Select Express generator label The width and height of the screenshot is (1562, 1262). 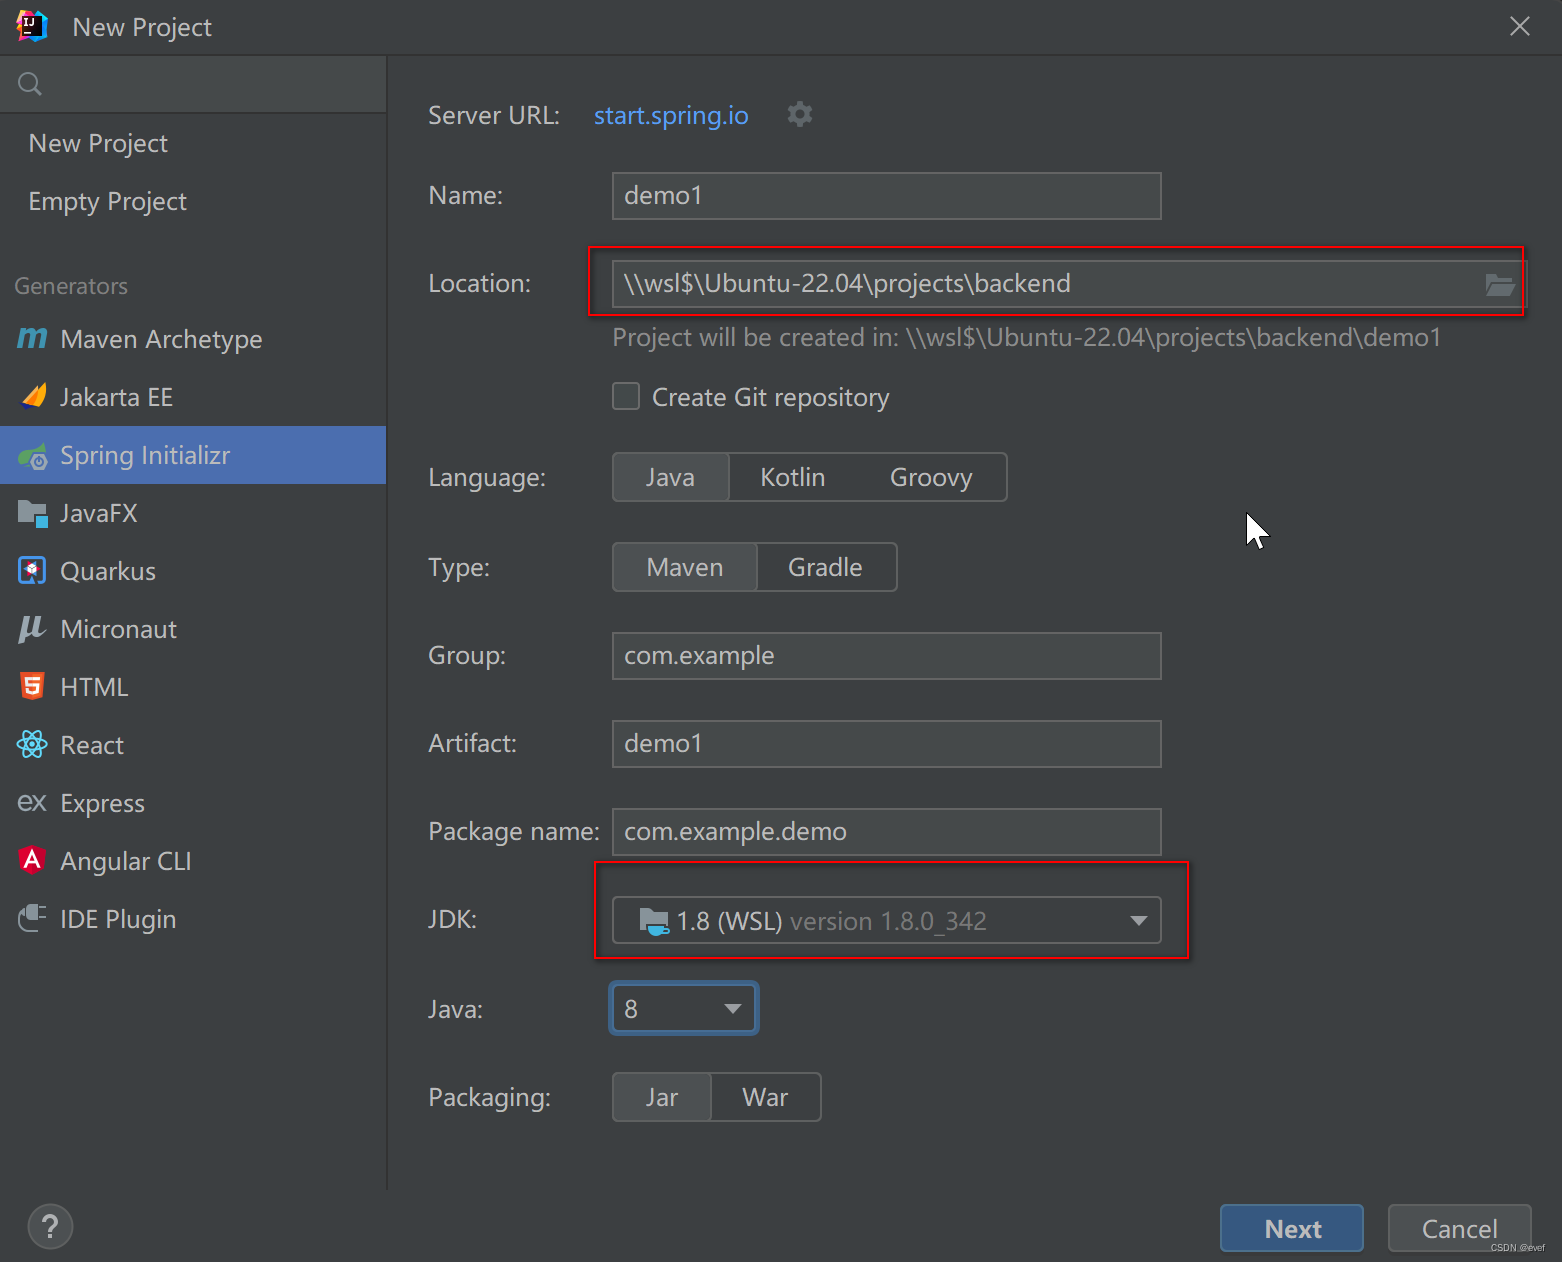click(102, 803)
